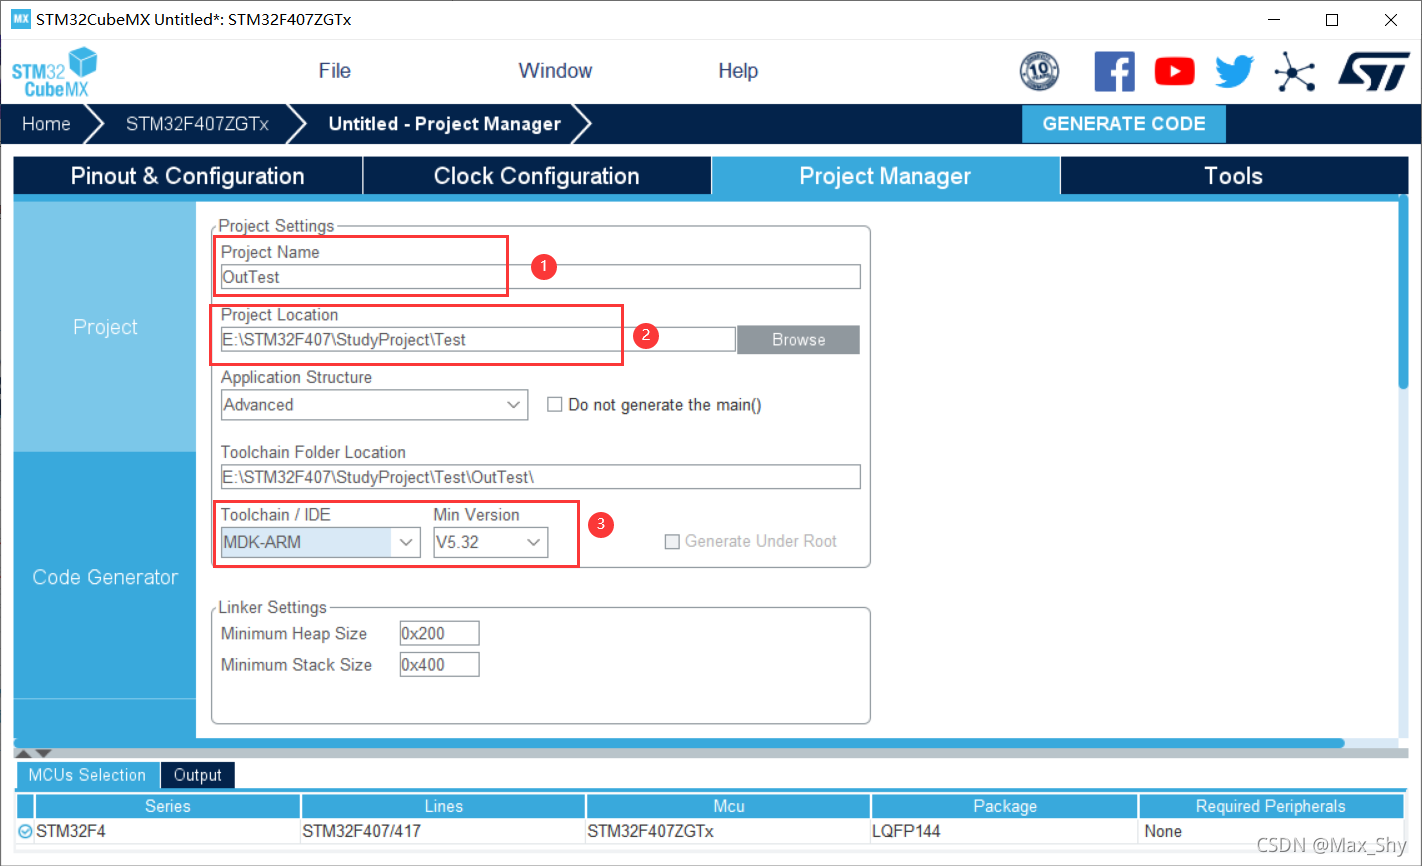Screen dimensions: 1422x866
Task: Open the File menu
Action: pyautogui.click(x=334, y=71)
